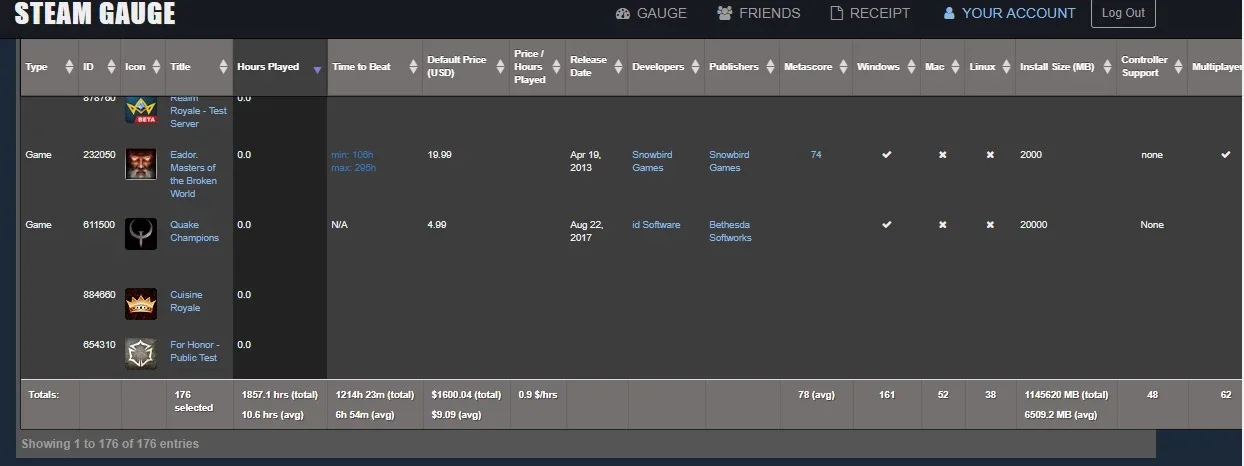Click the account user icon
Image resolution: width=1244 pixels, height=466 pixels.
[x=949, y=13]
